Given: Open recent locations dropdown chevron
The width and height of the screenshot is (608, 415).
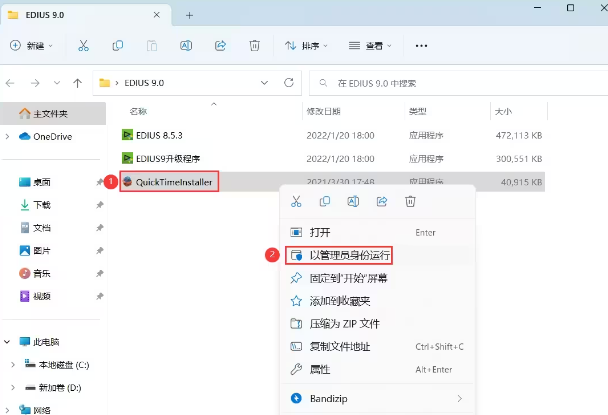Looking at the screenshot, I should [57, 83].
